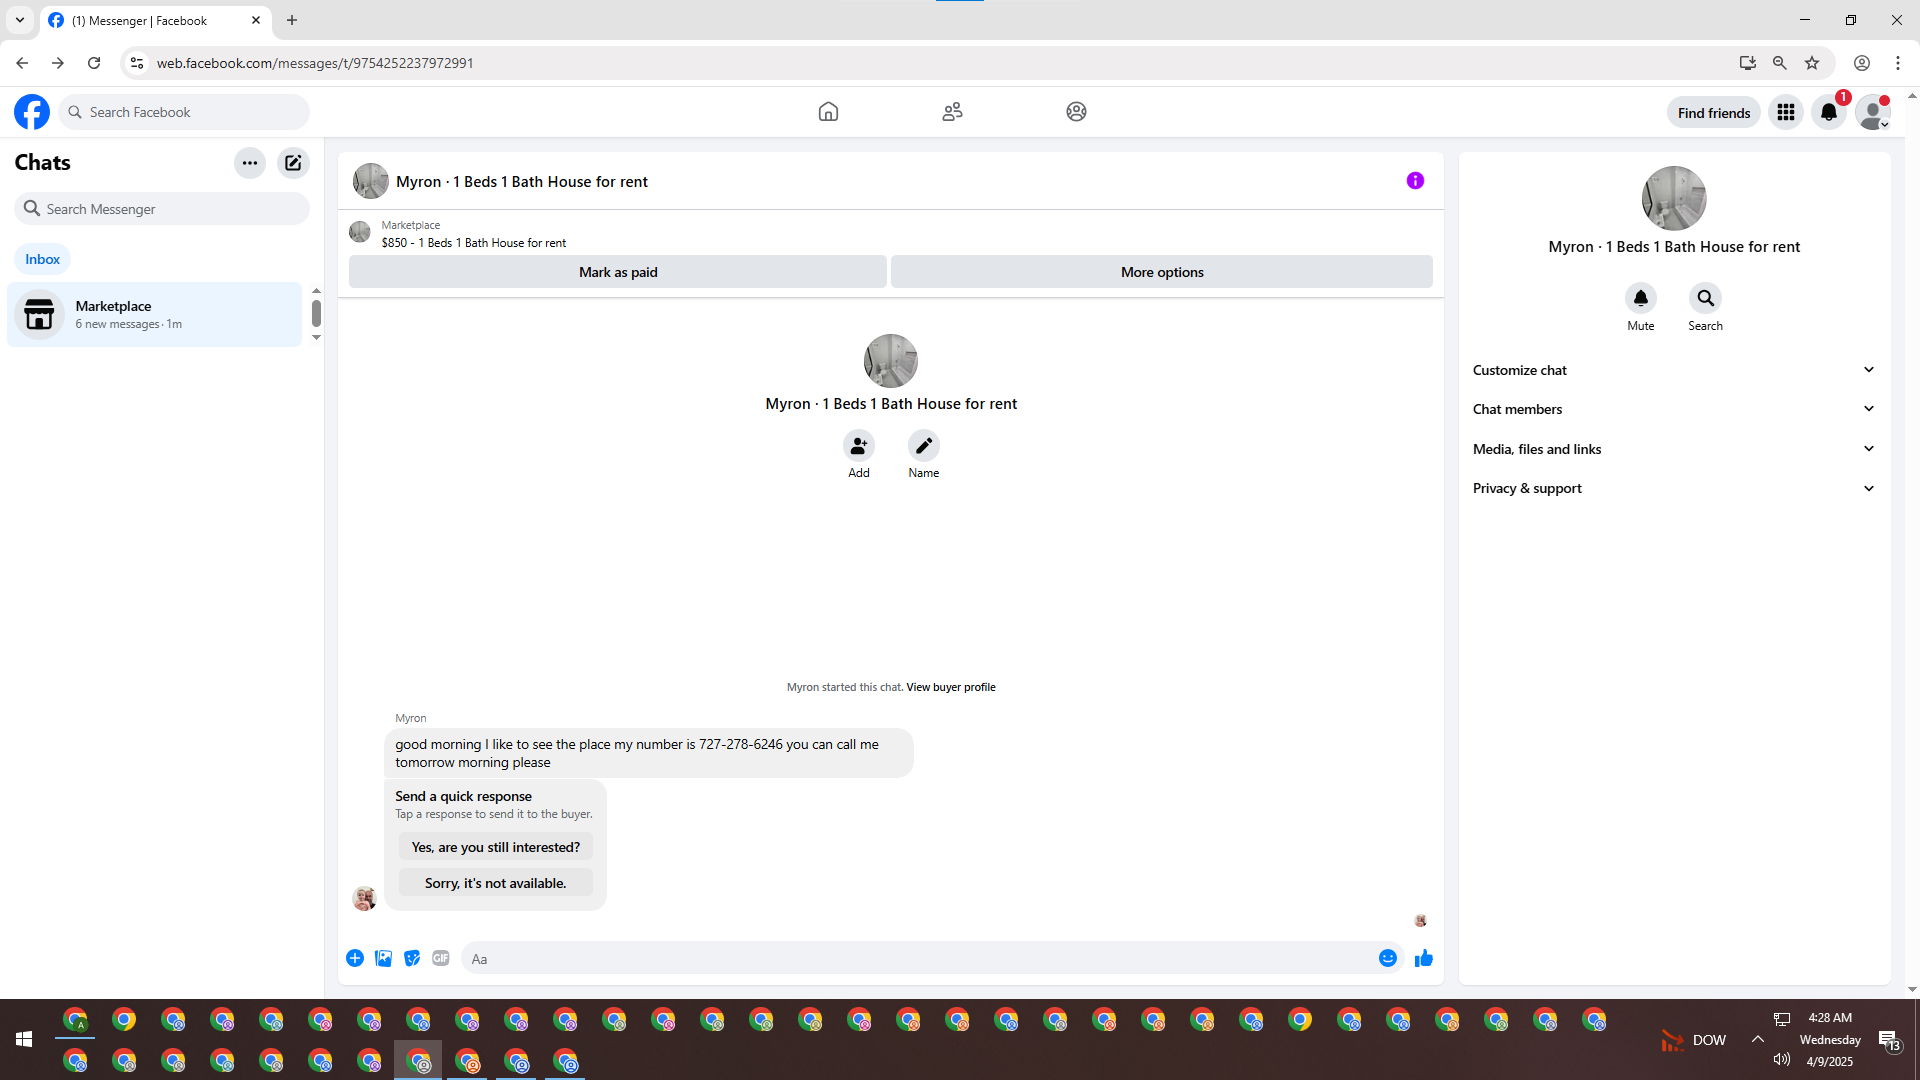Open the Groups icon in top navigation

(x=1076, y=112)
